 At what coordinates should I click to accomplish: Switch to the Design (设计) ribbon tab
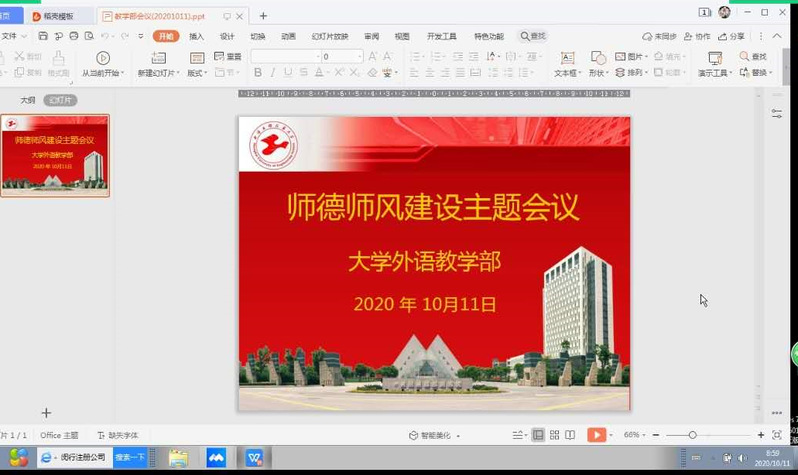(x=227, y=36)
